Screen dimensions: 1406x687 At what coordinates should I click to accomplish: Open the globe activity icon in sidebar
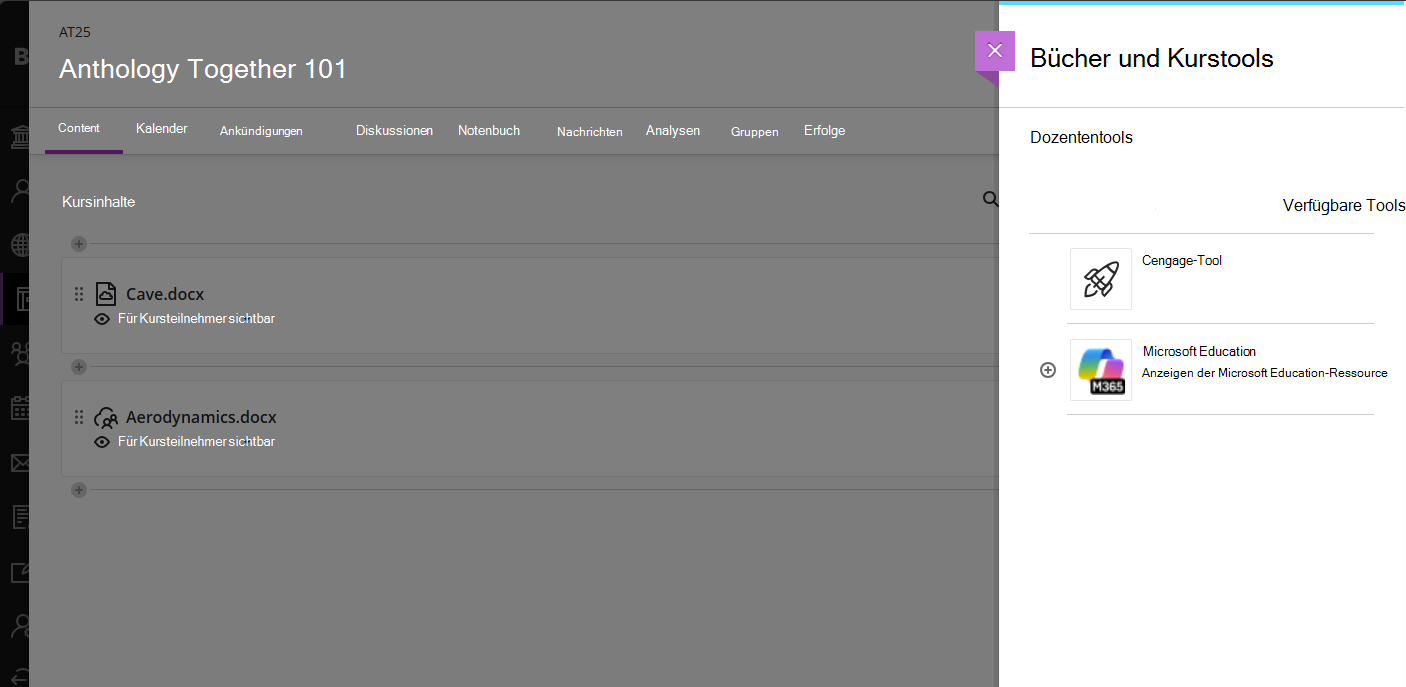pyautogui.click(x=20, y=245)
